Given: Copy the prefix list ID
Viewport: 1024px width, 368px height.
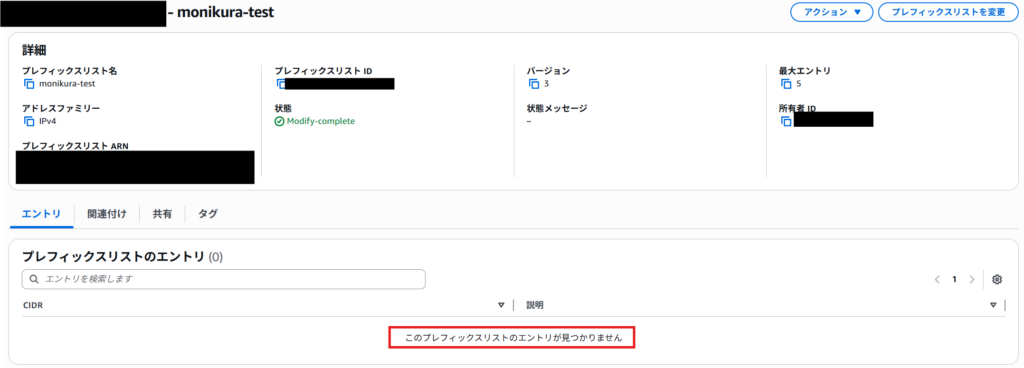Looking at the screenshot, I should [x=281, y=84].
